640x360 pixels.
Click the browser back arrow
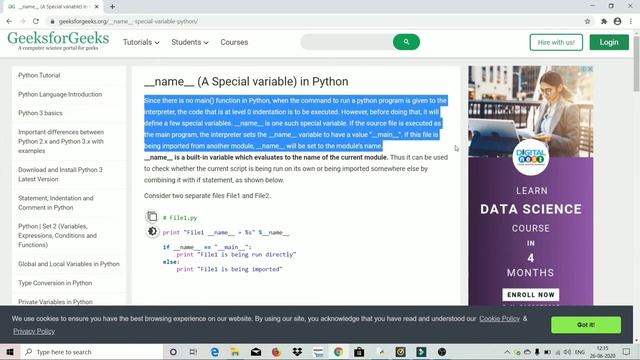coord(9,21)
